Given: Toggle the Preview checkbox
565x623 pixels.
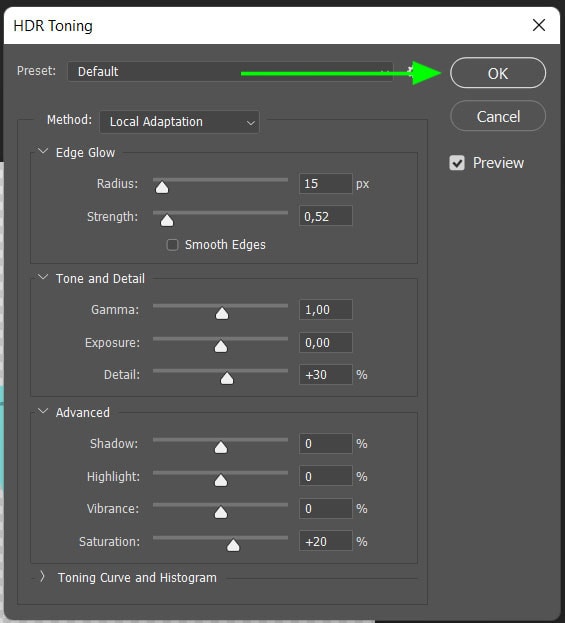Looking at the screenshot, I should click(x=457, y=163).
